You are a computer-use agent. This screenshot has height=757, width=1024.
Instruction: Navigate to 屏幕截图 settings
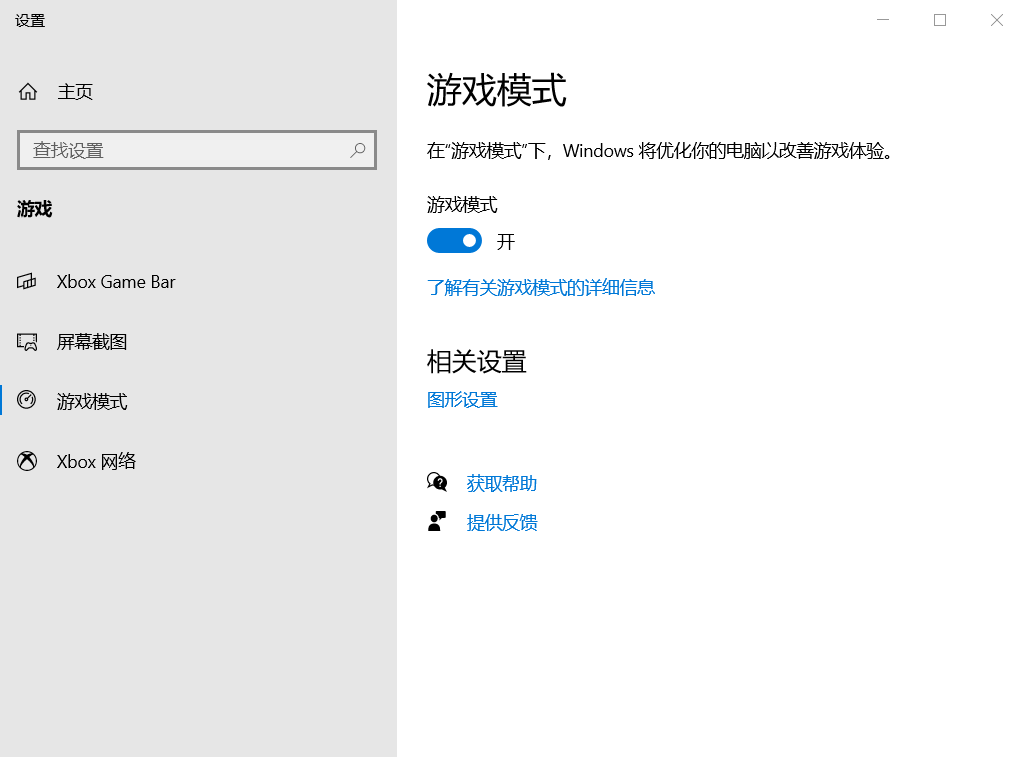click(x=92, y=341)
